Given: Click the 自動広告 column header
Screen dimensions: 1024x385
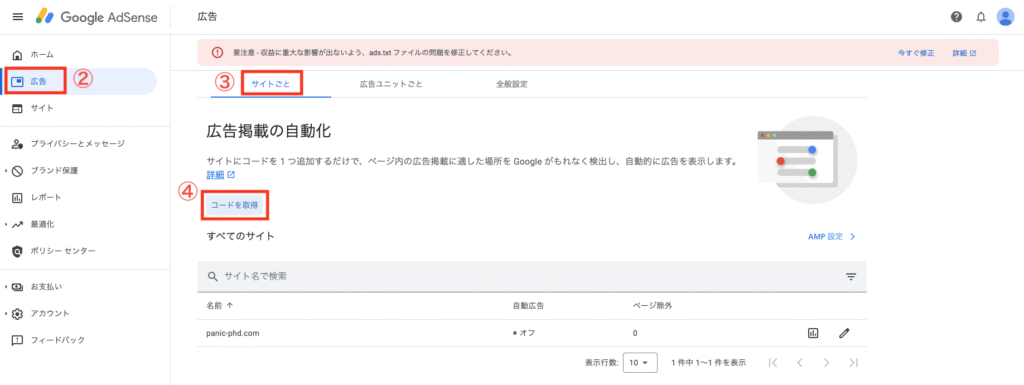Looking at the screenshot, I should tap(528, 305).
